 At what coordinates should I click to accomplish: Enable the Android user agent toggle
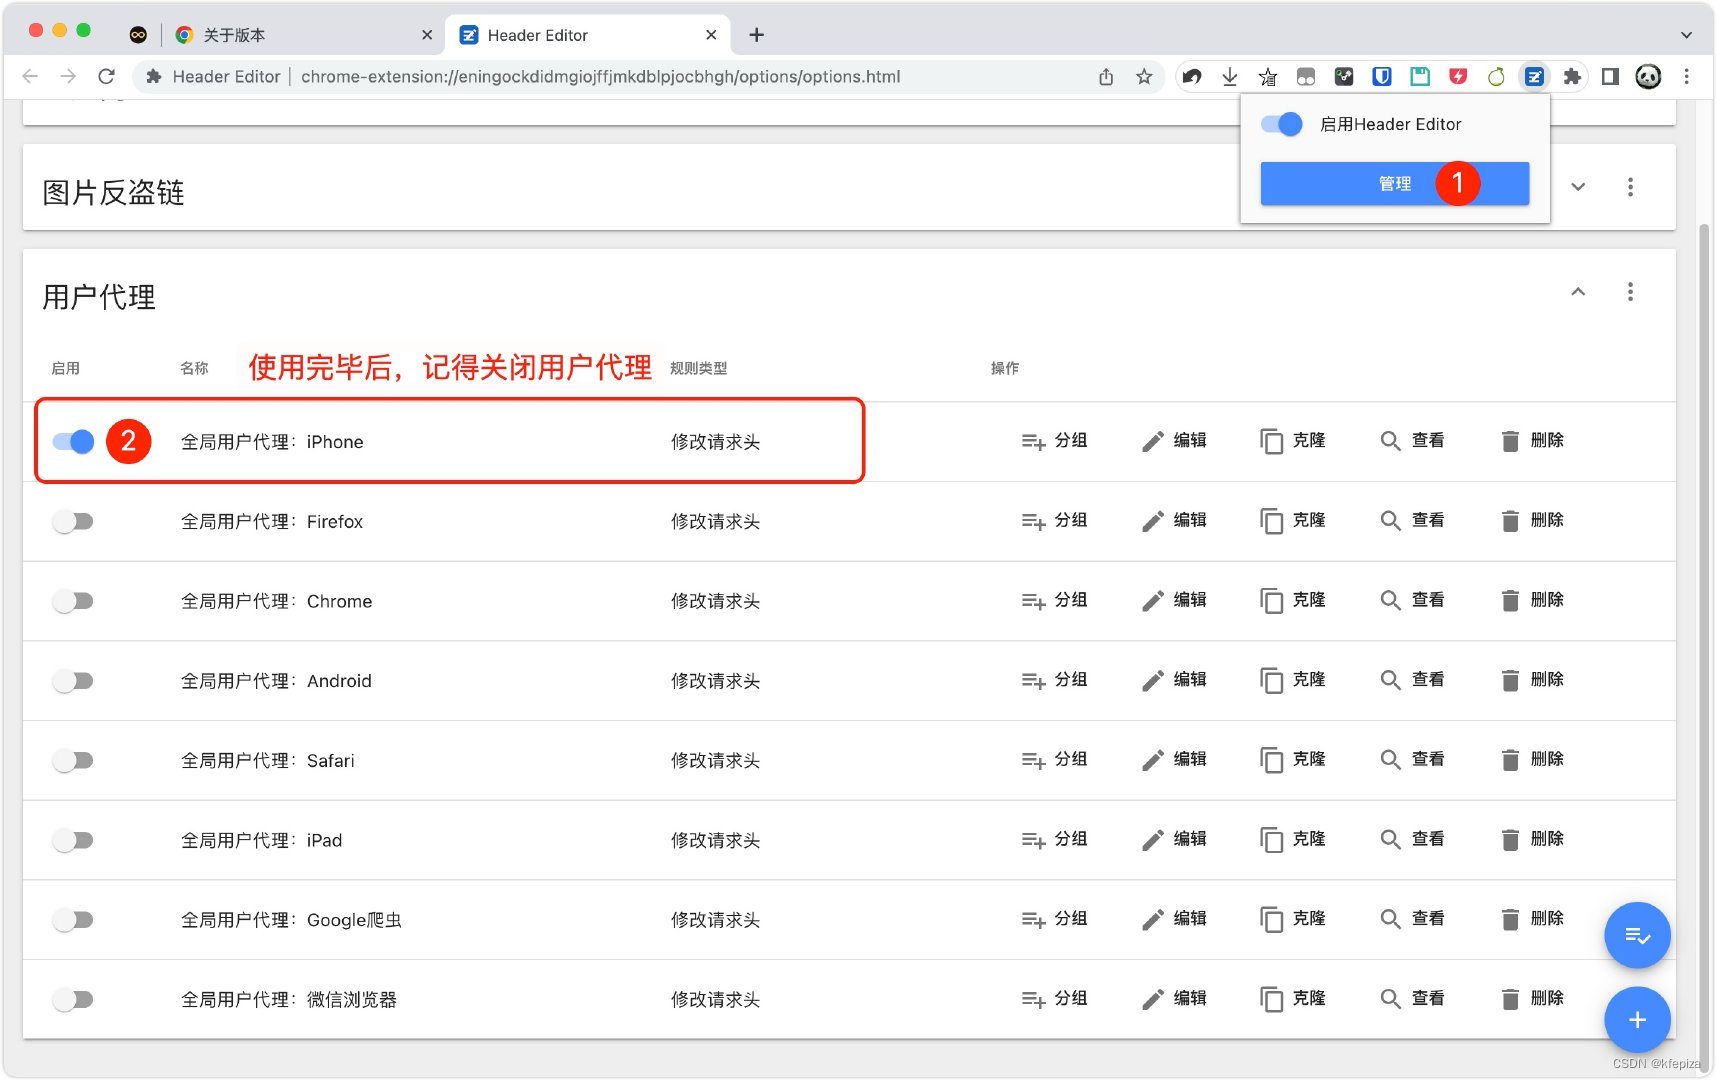click(73, 681)
